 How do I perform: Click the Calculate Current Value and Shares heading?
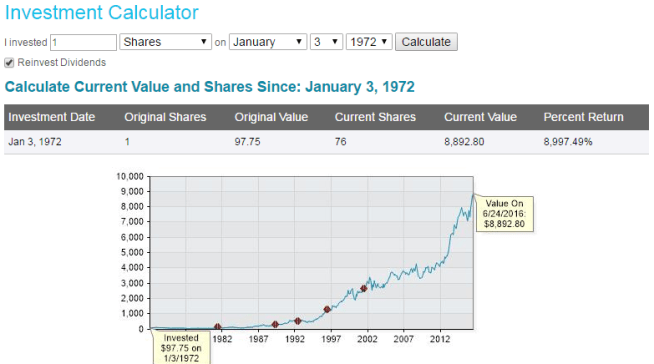tap(209, 87)
